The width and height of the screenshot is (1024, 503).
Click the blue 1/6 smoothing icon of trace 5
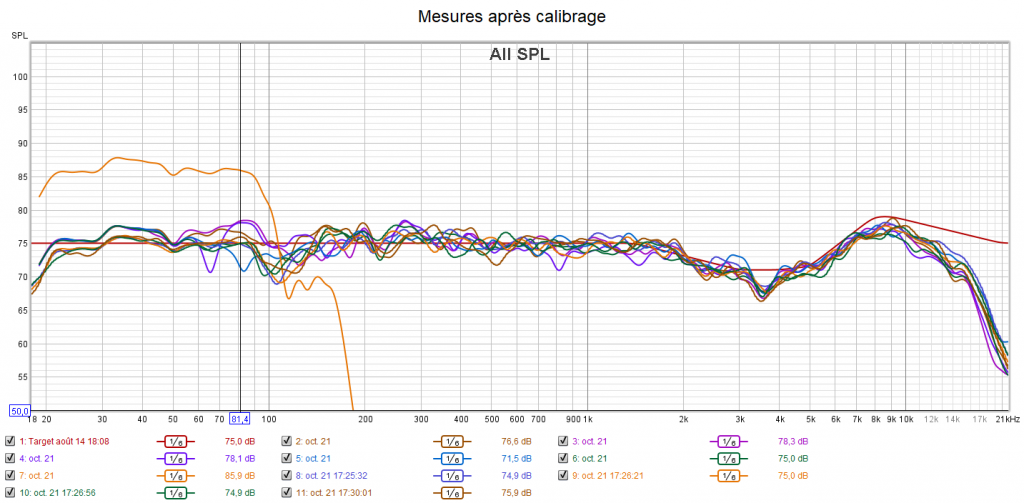[451, 458]
